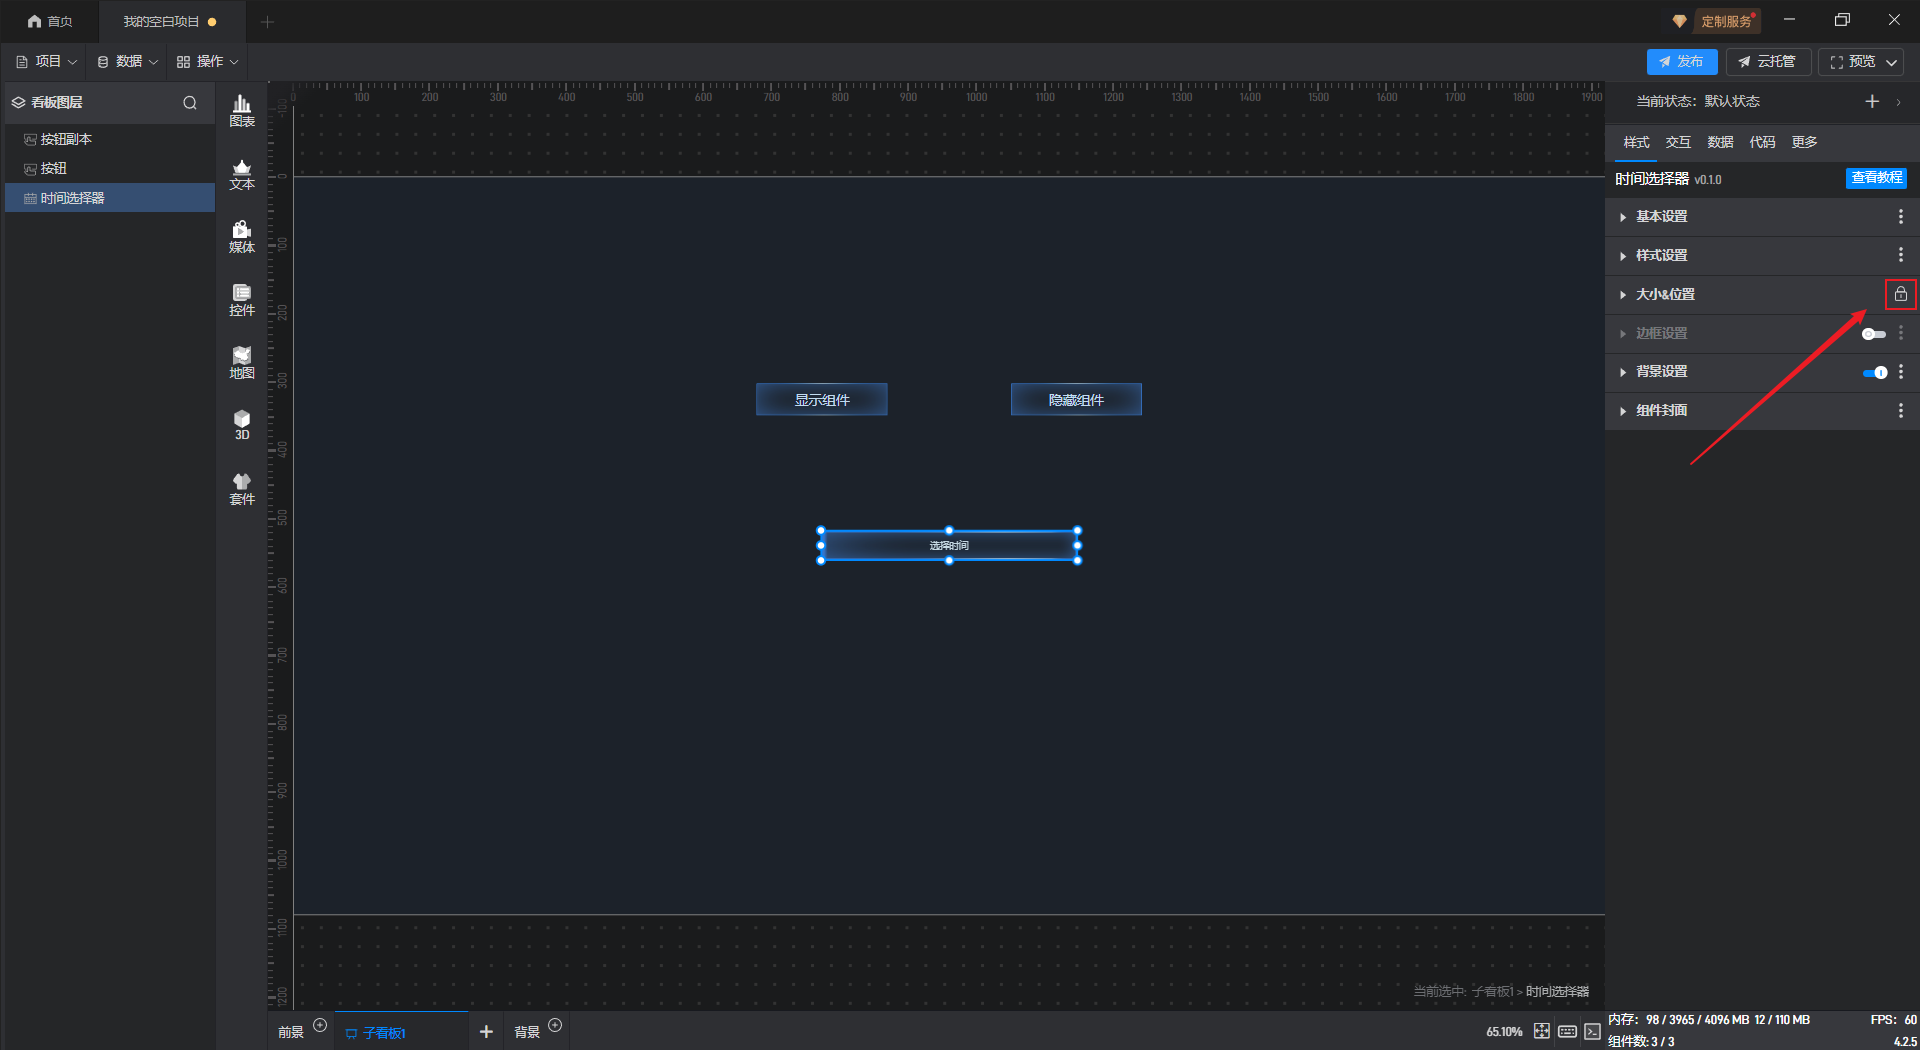Click the lock icon beside 大小&位置
The height and width of the screenshot is (1050, 1920).
[x=1900, y=294]
